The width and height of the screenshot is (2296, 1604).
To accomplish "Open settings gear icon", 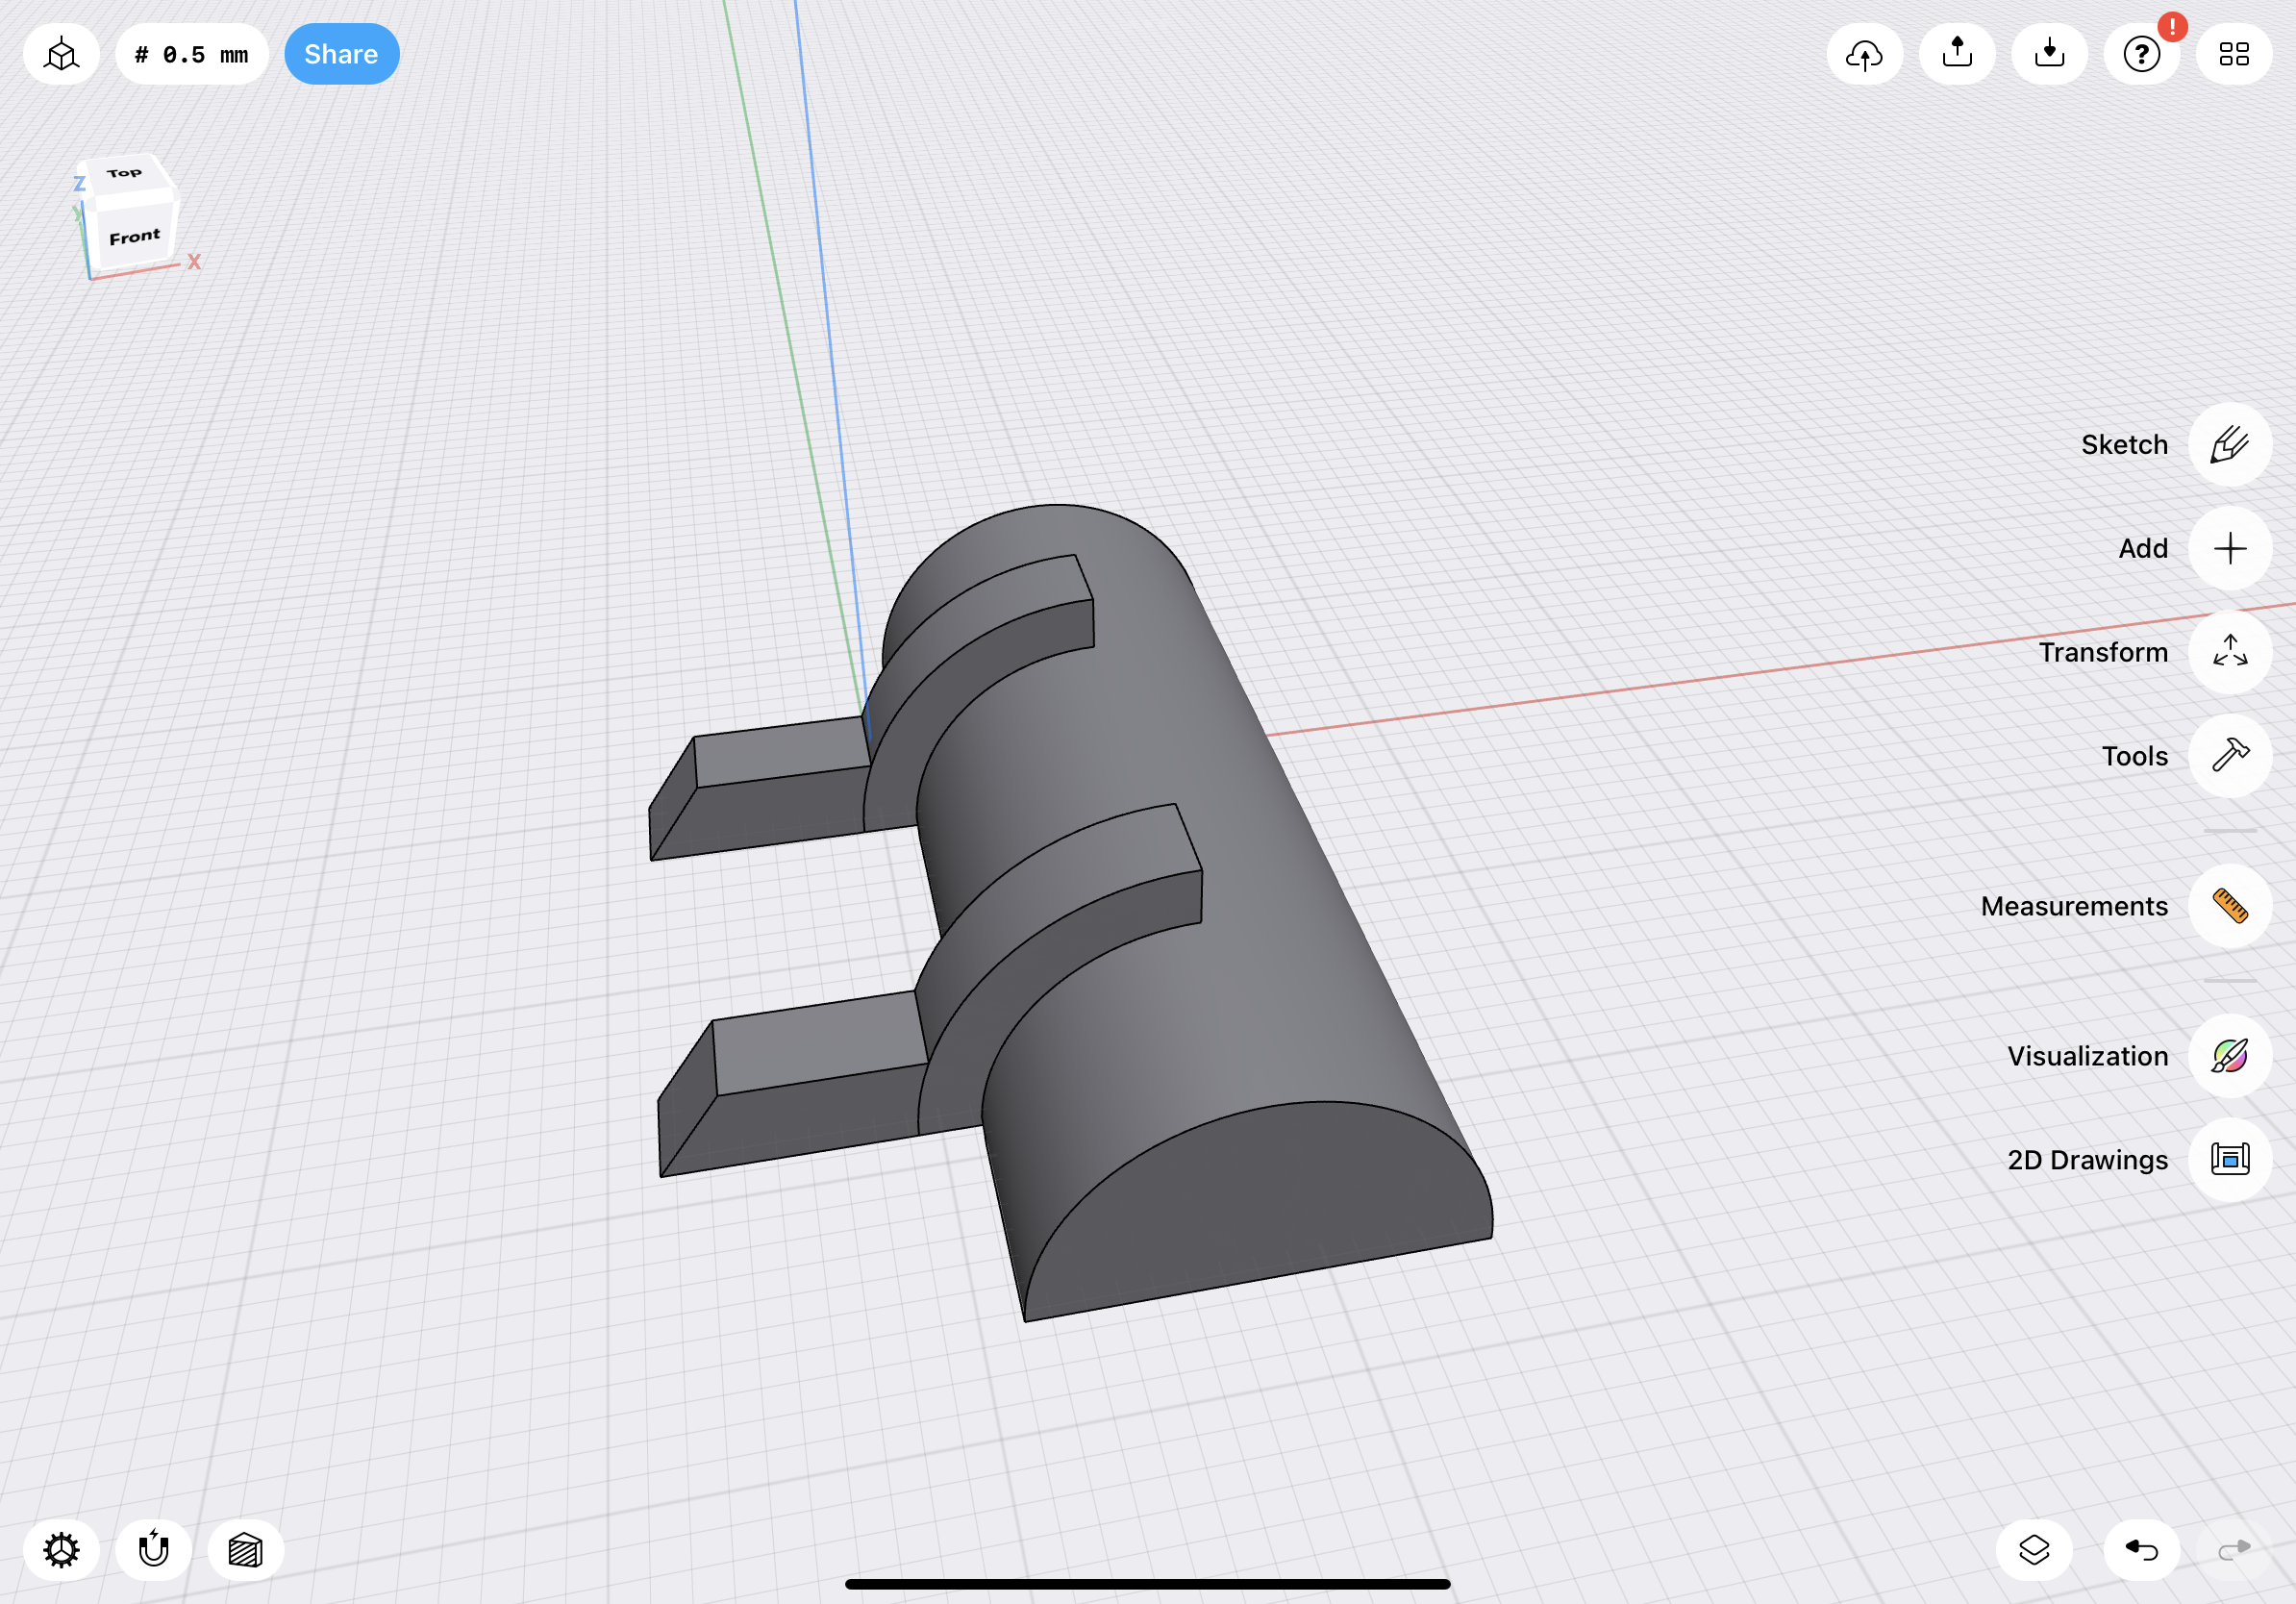I will pyautogui.click(x=61, y=1550).
